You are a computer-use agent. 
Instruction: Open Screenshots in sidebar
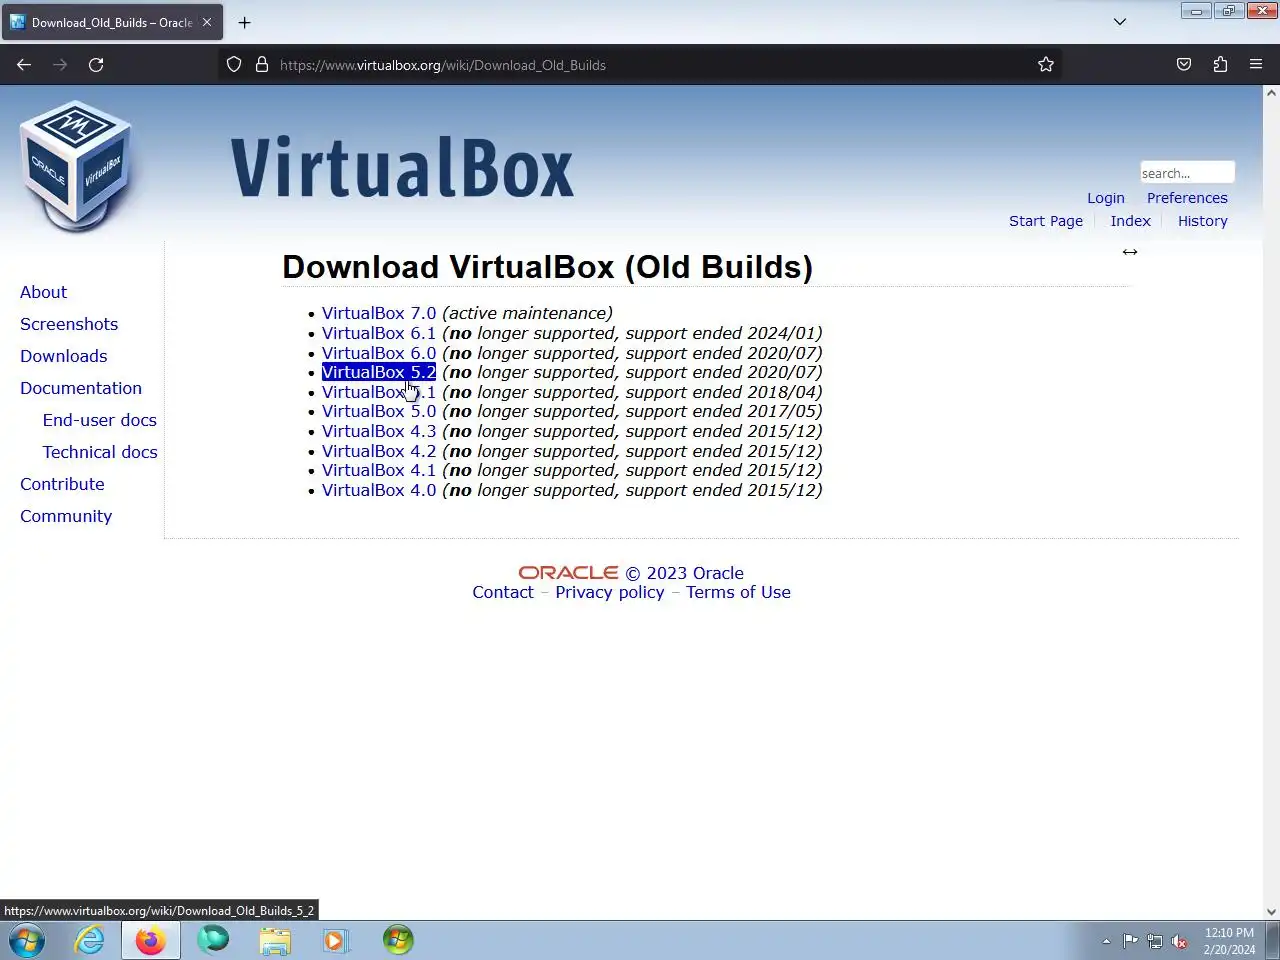tap(69, 324)
